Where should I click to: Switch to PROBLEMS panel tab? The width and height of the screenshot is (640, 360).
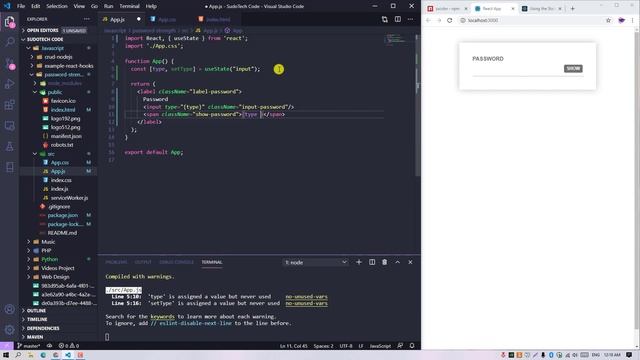click(116, 262)
